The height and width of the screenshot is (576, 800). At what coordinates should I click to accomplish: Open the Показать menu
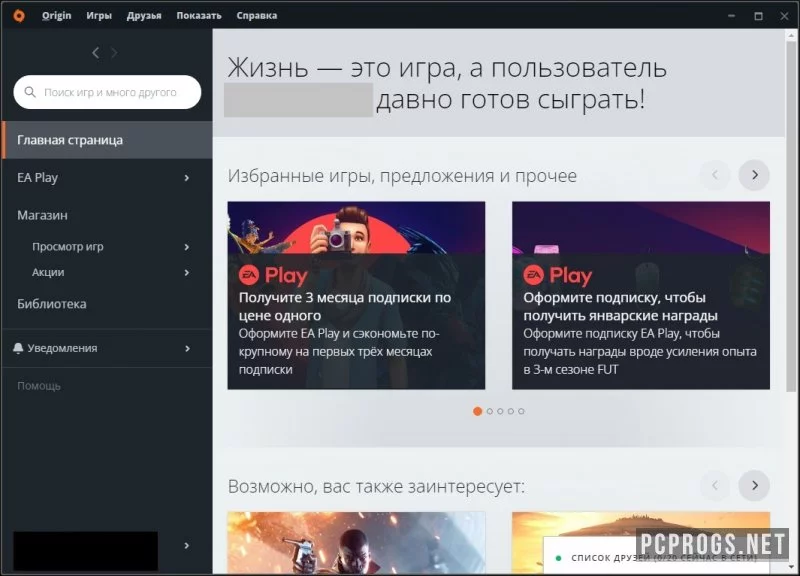(x=199, y=16)
